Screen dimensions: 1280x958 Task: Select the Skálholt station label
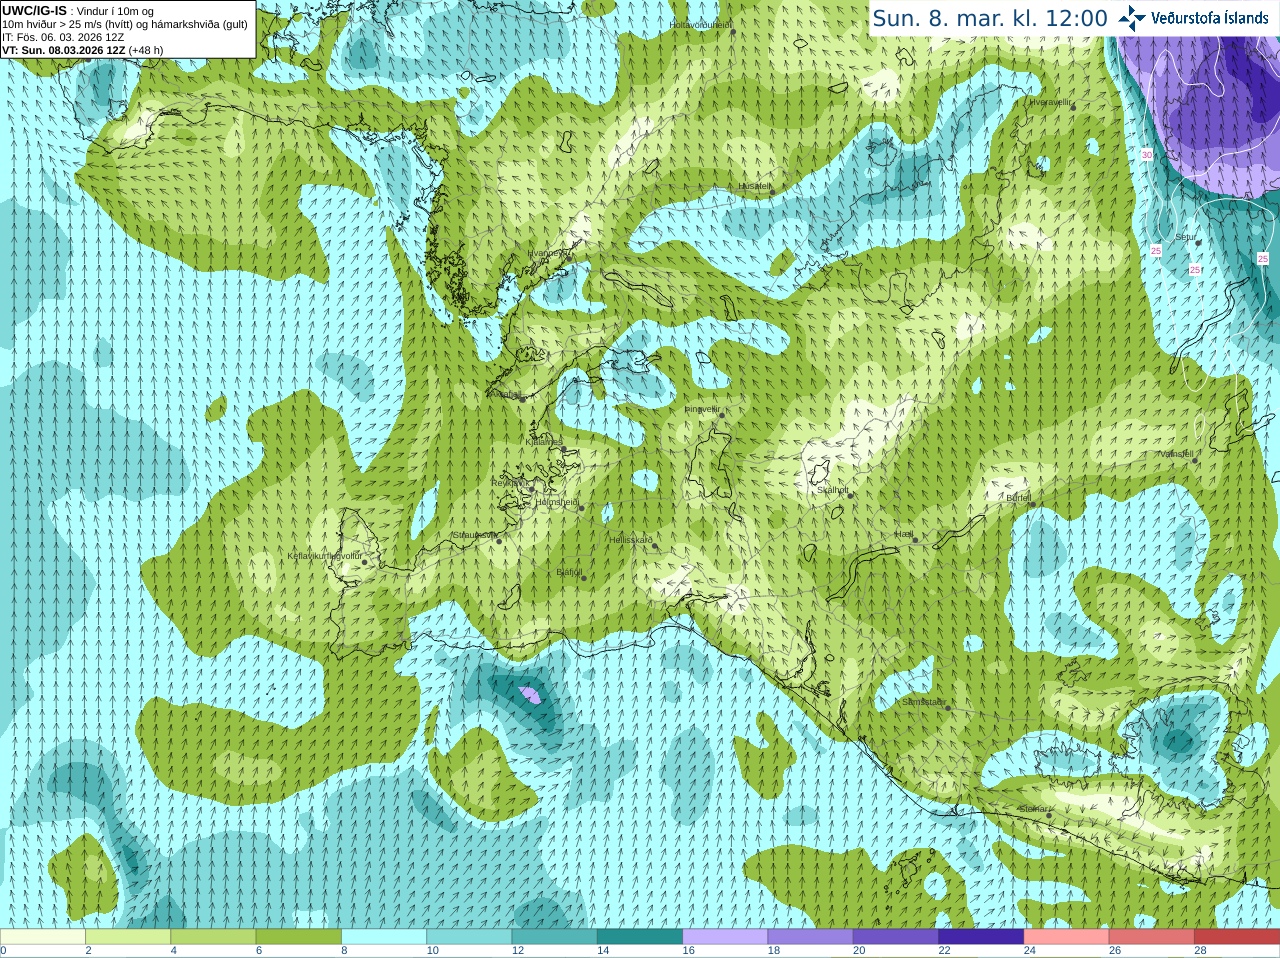832,490
